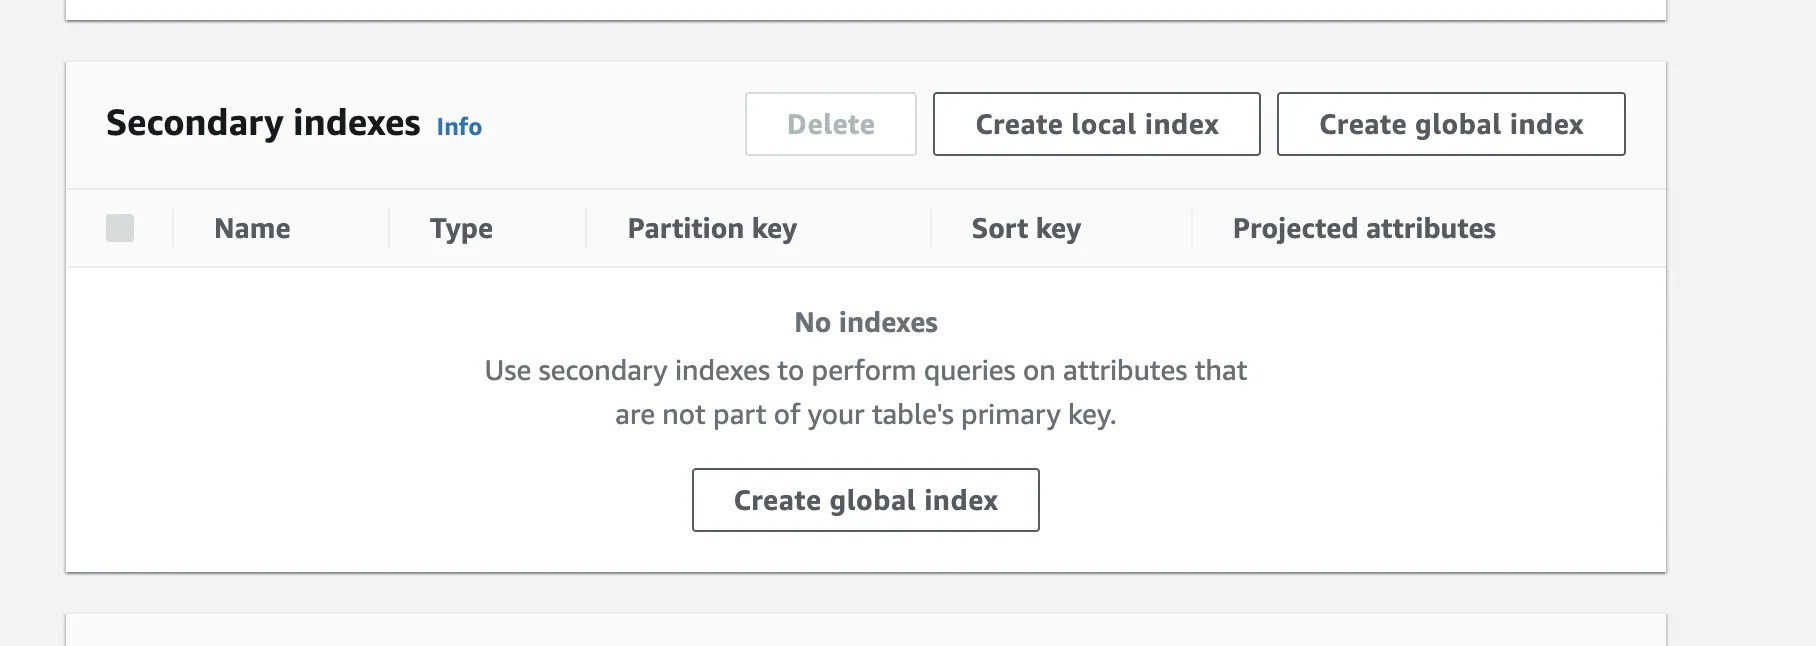The height and width of the screenshot is (646, 1816).
Task: Click Create global index beside Create local index
Action: [1450, 124]
